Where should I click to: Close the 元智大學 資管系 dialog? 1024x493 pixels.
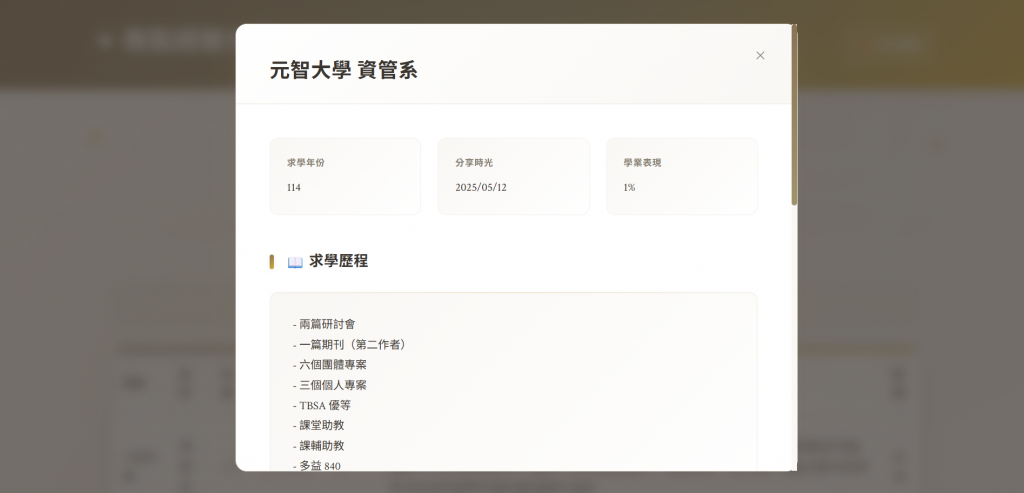point(760,56)
